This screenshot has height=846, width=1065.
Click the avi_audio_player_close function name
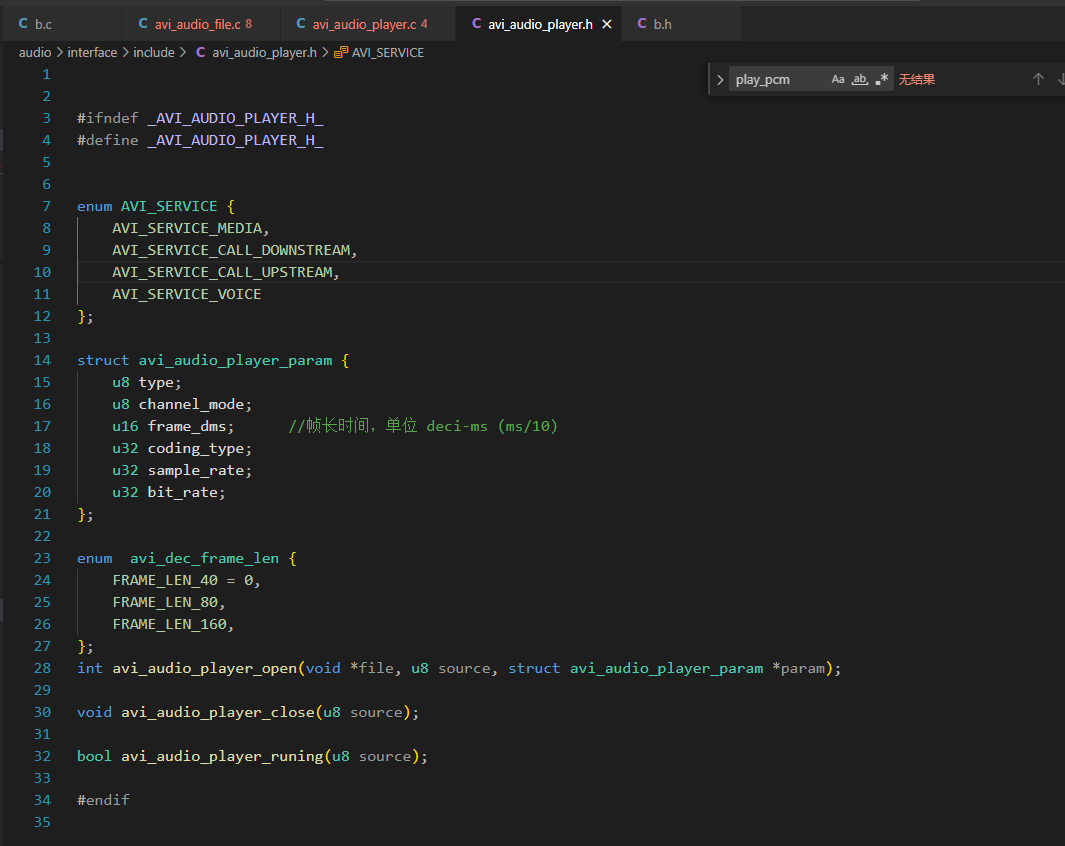click(x=218, y=712)
